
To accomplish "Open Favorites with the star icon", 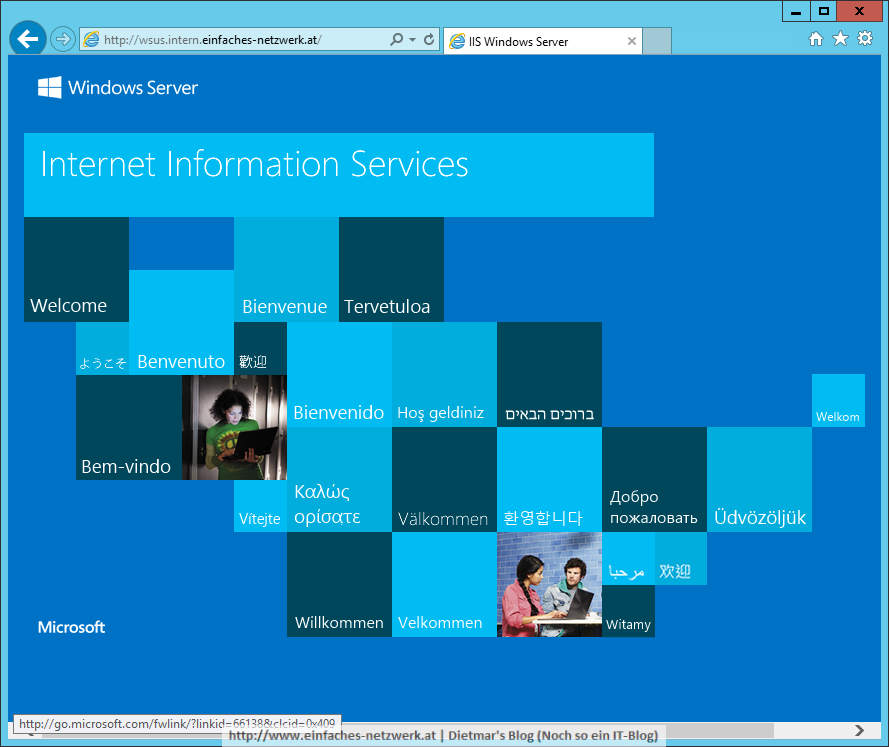I will click(x=840, y=39).
